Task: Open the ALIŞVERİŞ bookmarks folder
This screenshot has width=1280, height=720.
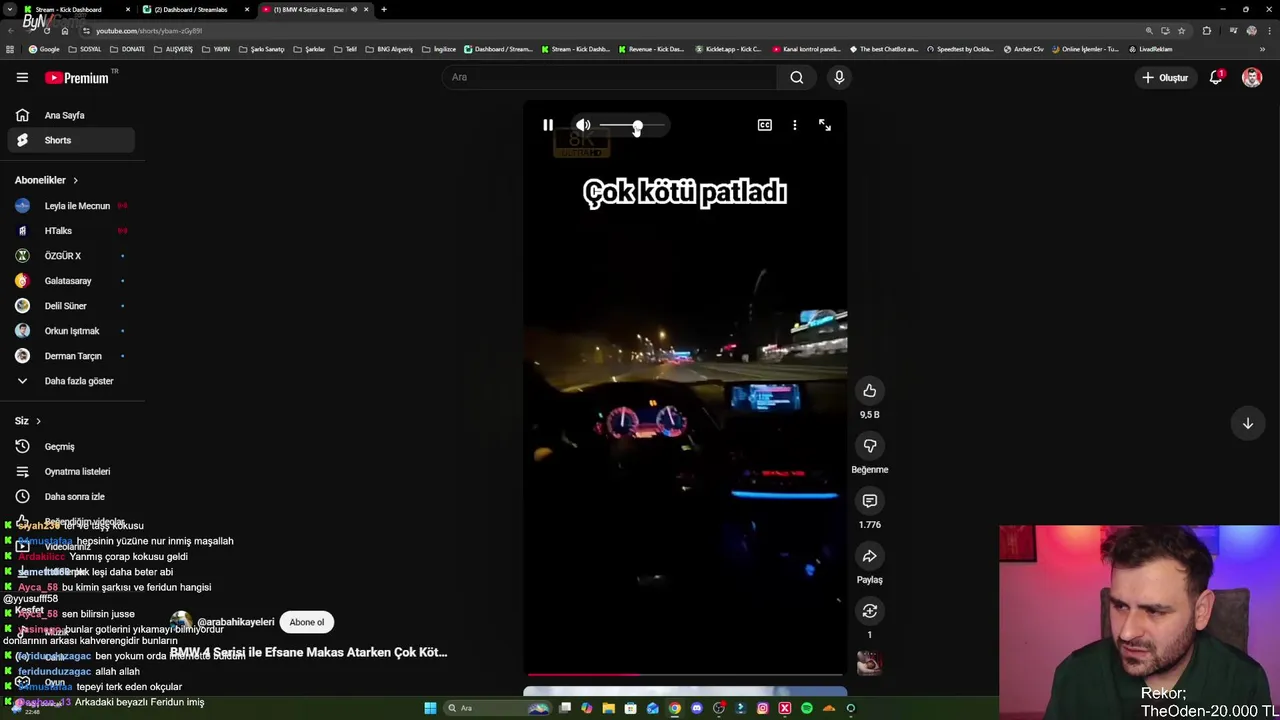Action: pyautogui.click(x=173, y=49)
